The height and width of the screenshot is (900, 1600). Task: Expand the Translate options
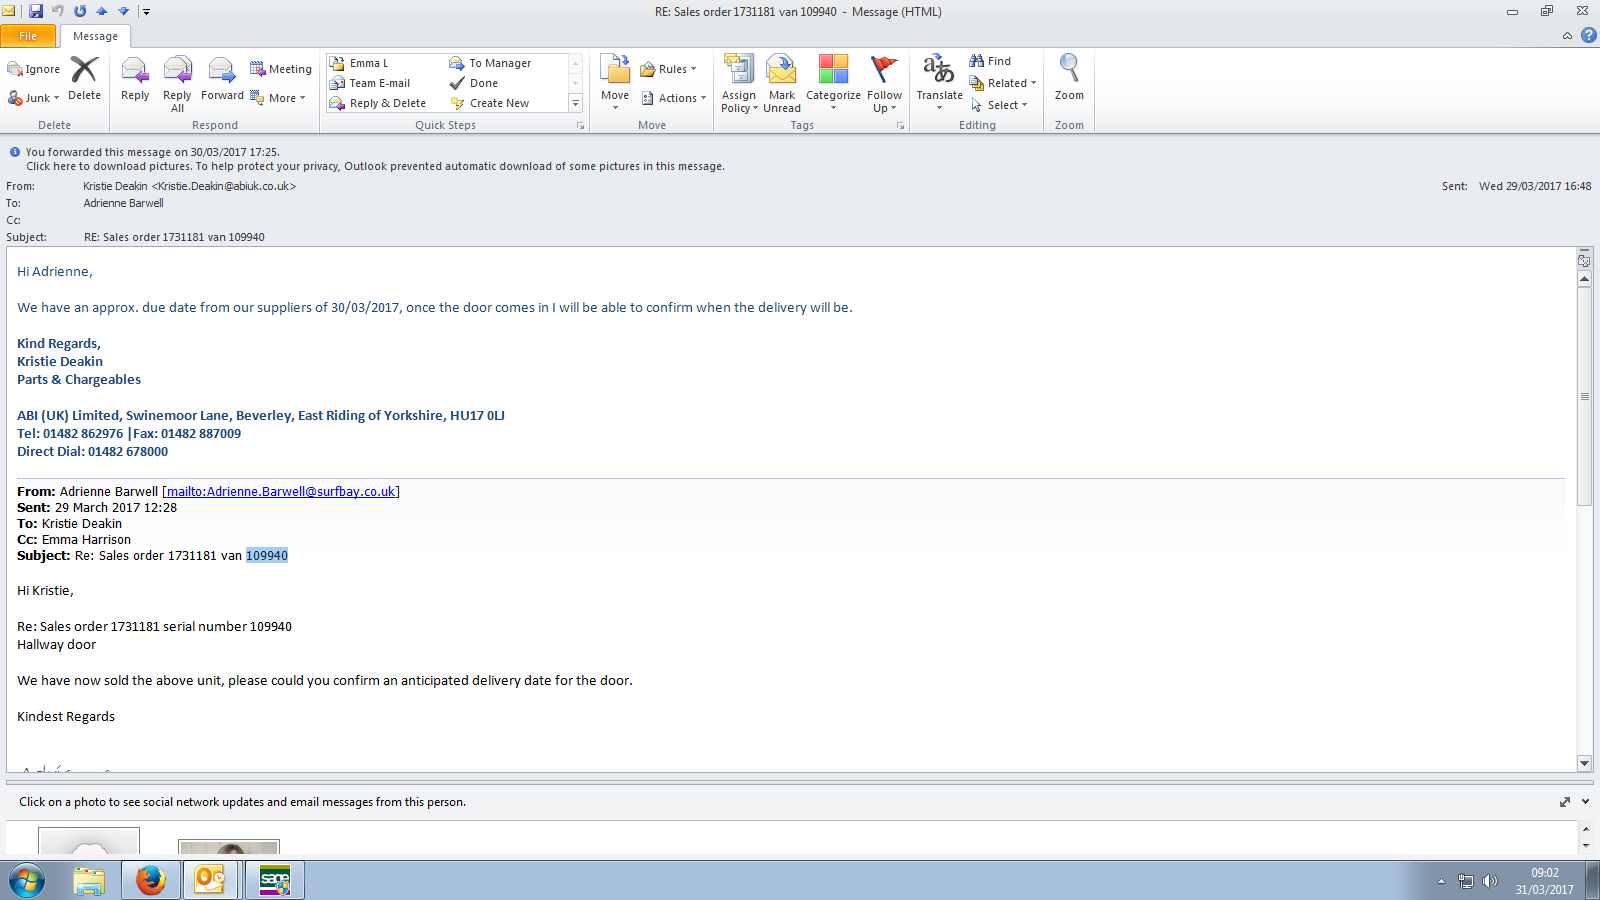pos(939,82)
